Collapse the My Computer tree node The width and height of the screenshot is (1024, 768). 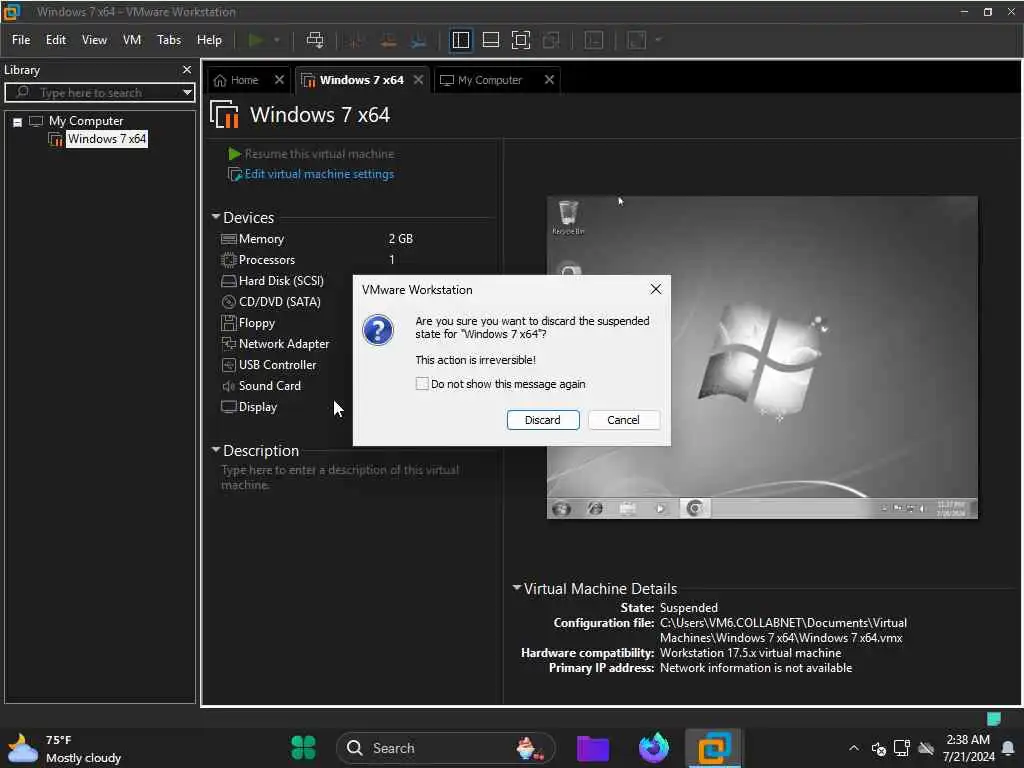coord(18,122)
